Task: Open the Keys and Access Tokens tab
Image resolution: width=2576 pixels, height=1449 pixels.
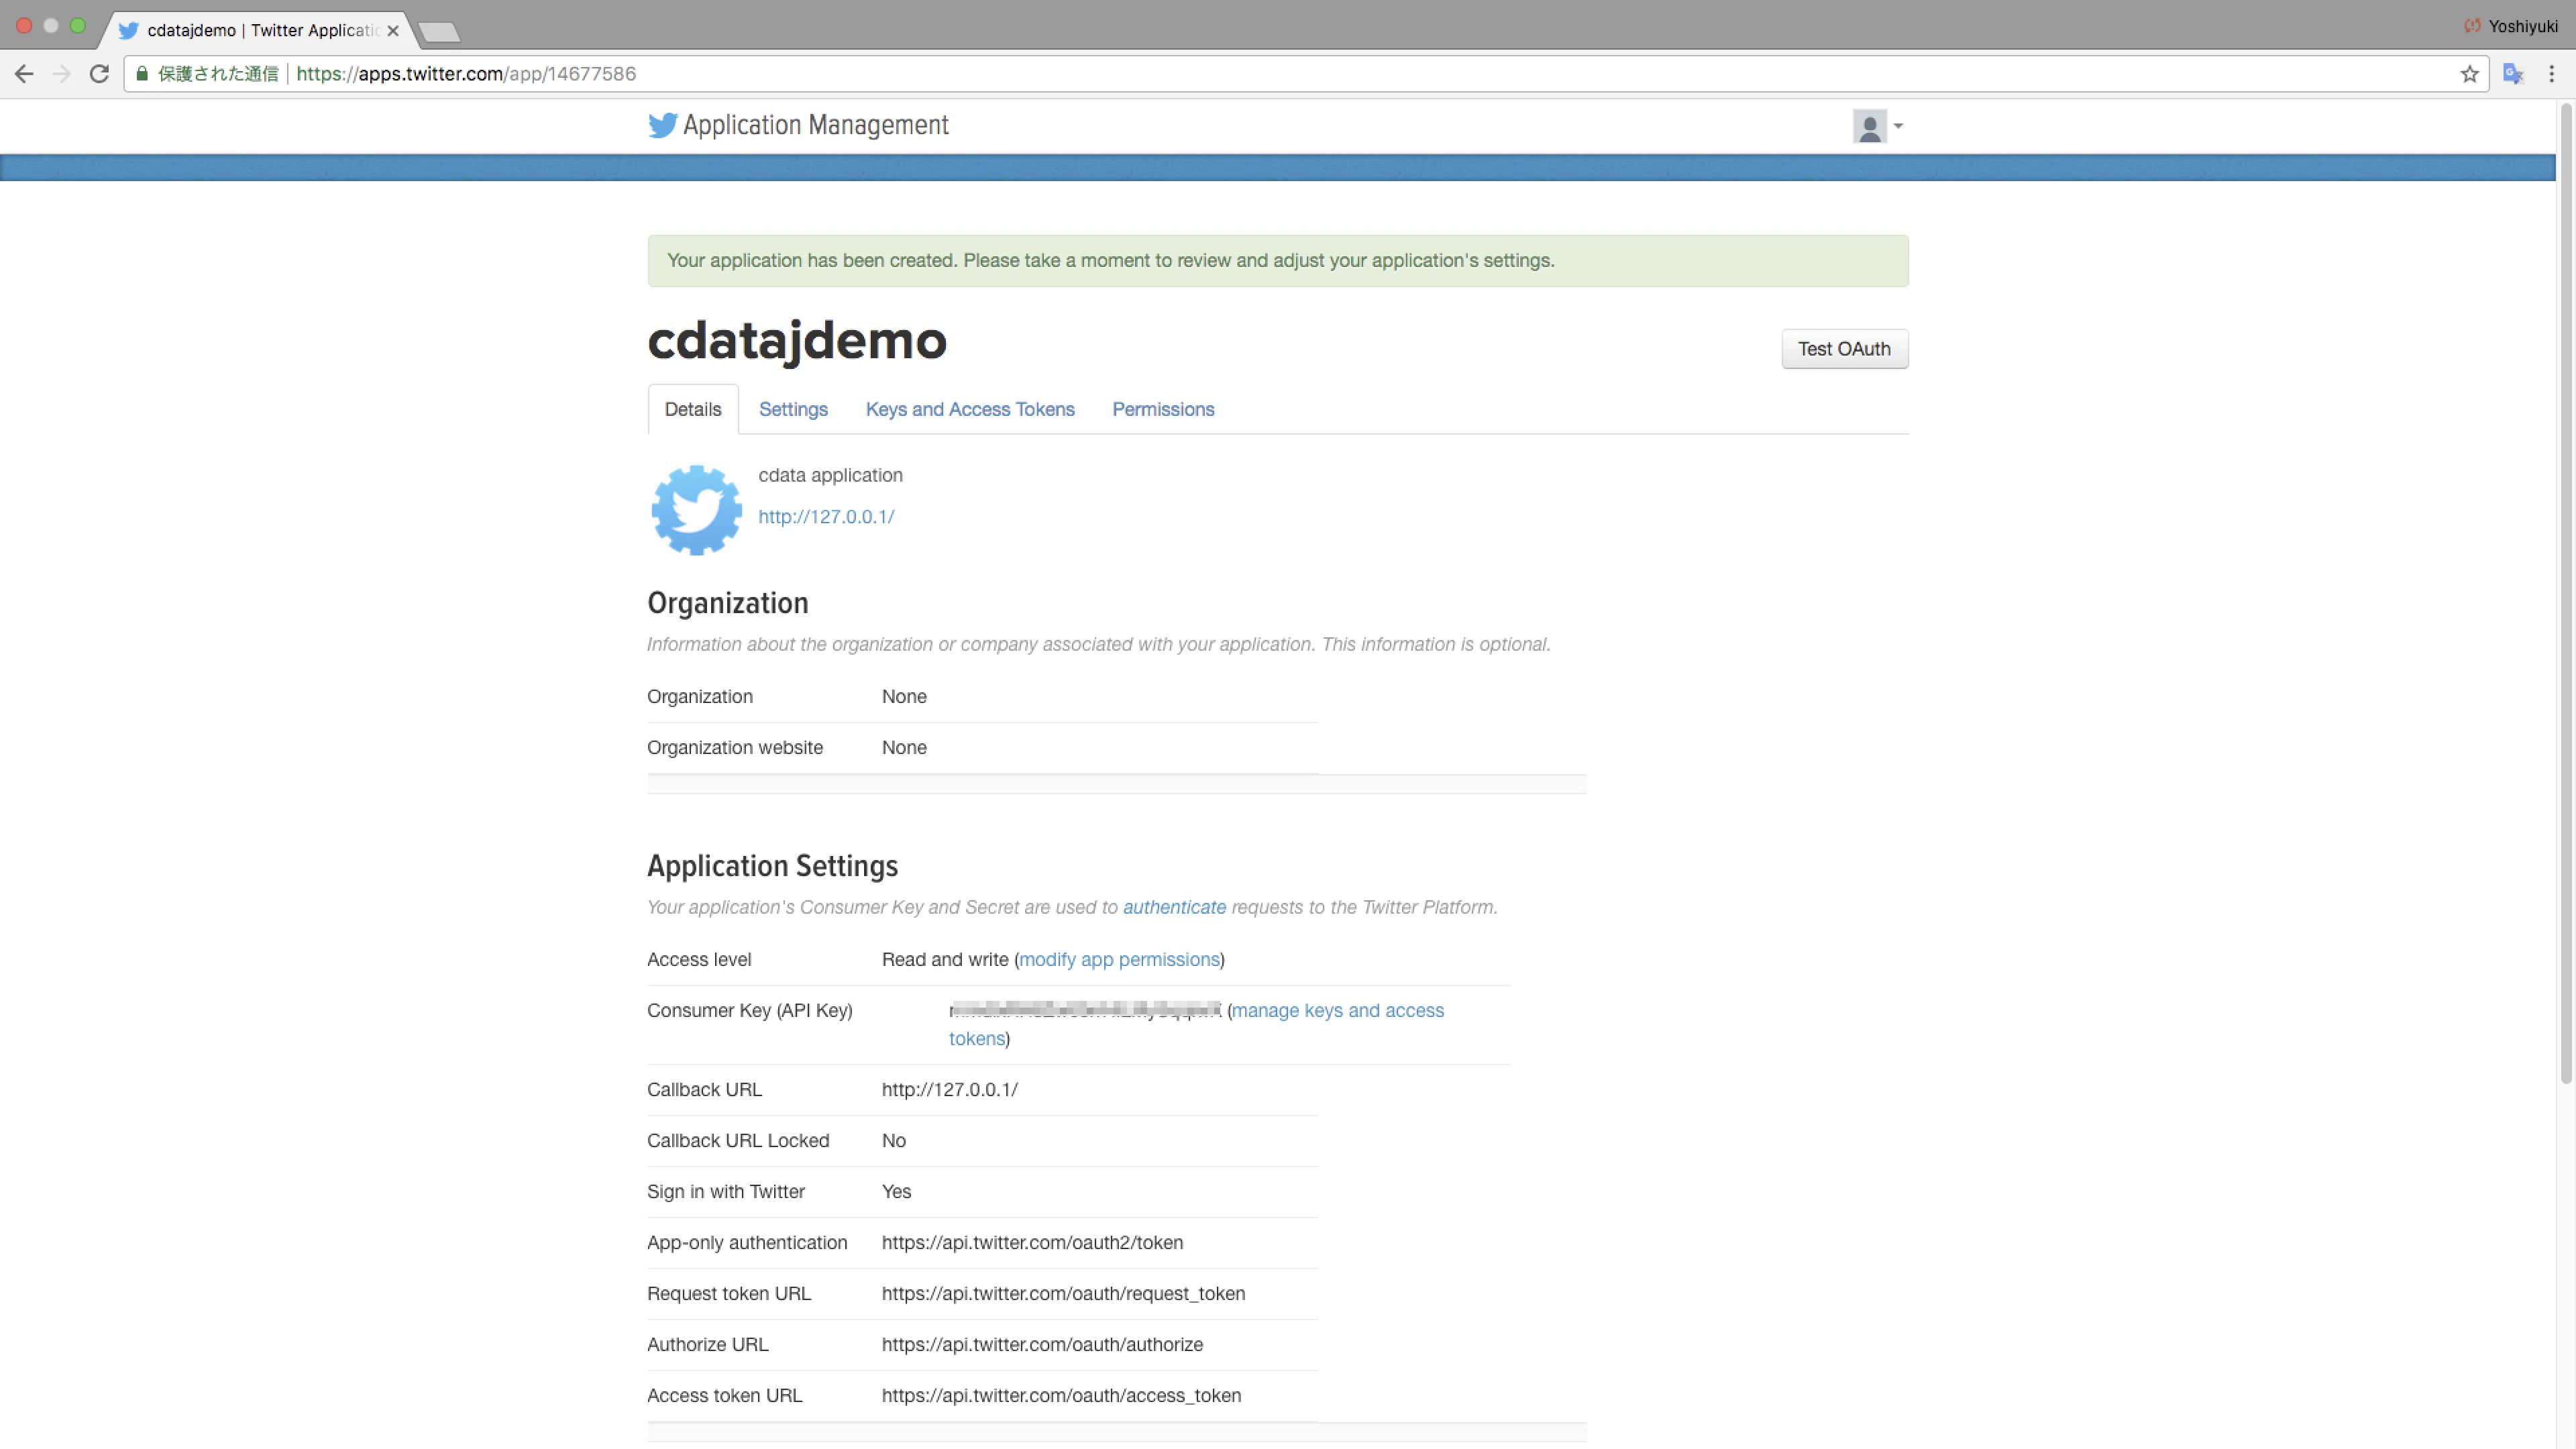Action: tap(970, 409)
